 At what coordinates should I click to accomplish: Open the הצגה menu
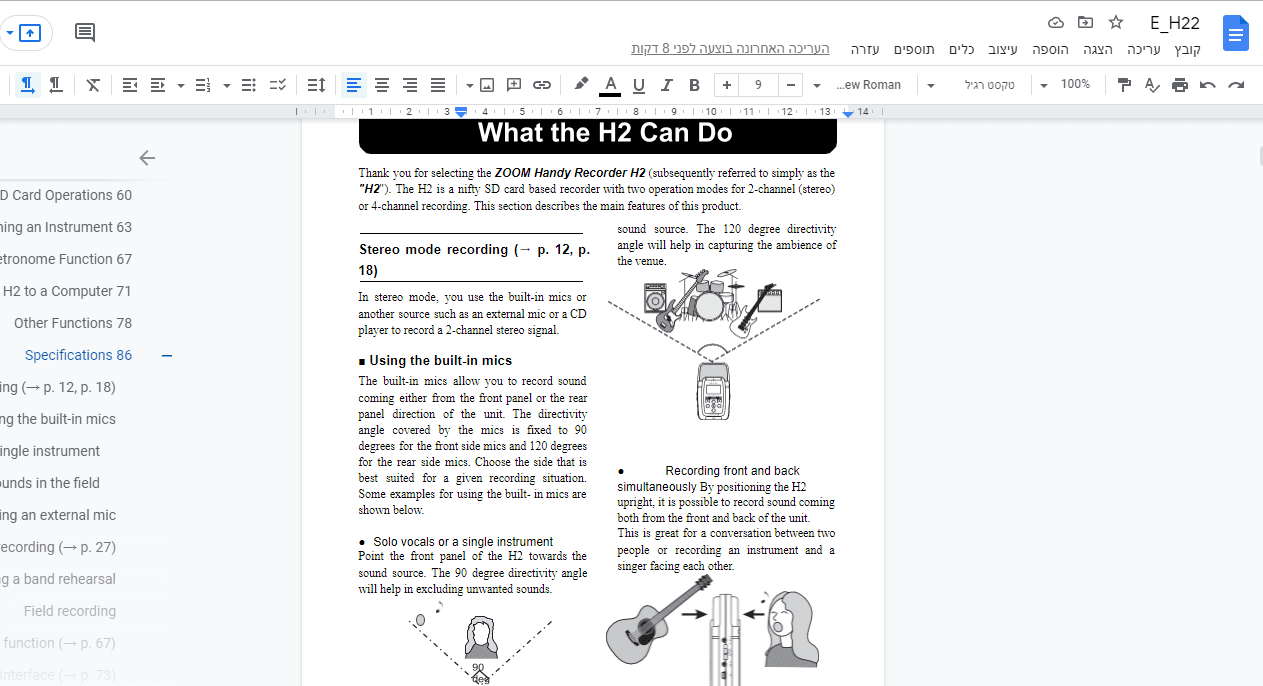coord(1098,49)
